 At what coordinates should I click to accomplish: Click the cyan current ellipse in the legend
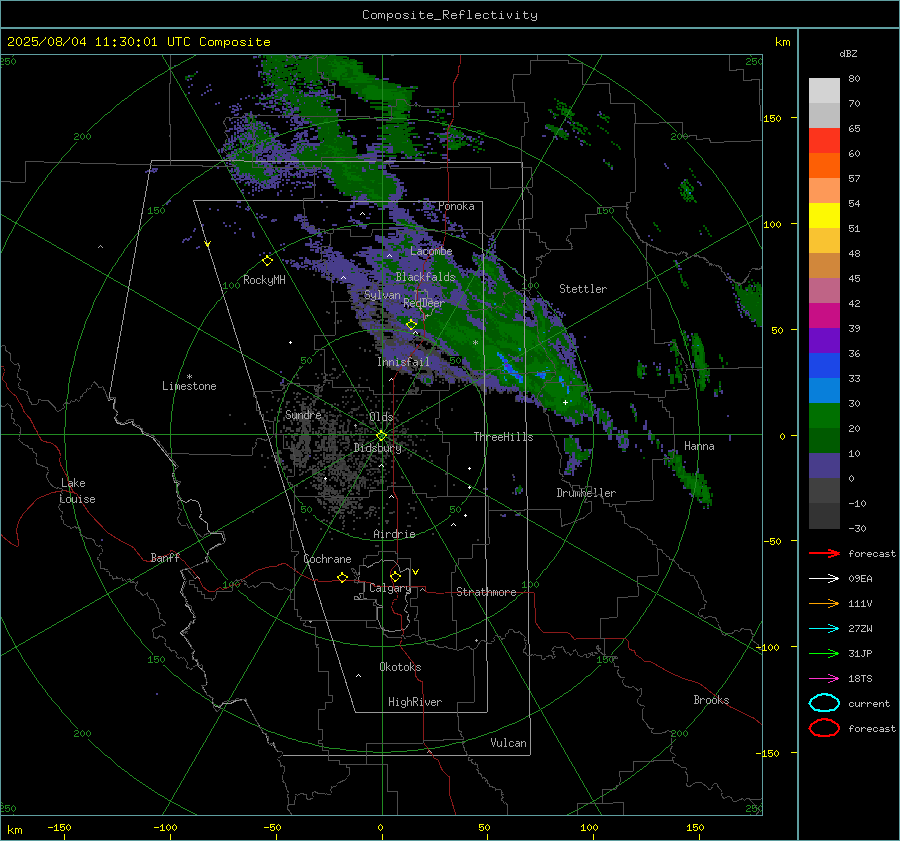[824, 703]
